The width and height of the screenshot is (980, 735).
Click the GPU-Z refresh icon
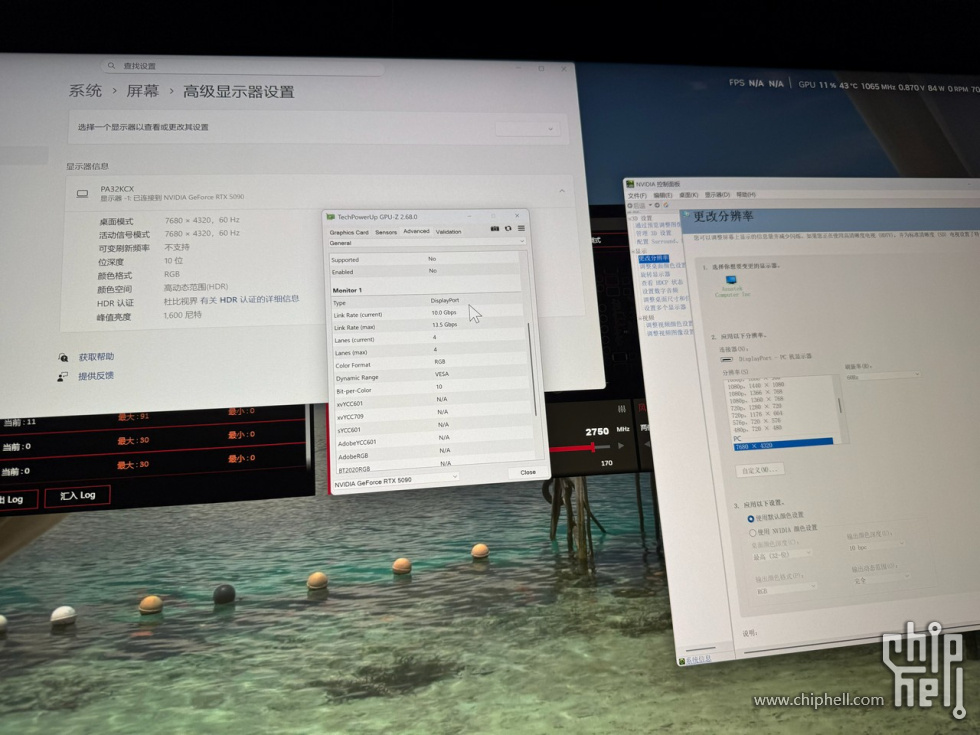pyautogui.click(x=507, y=228)
